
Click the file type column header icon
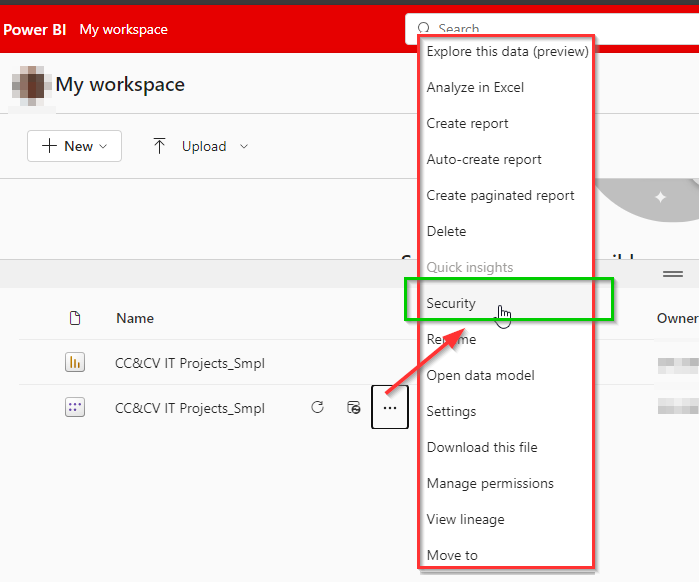(75, 318)
